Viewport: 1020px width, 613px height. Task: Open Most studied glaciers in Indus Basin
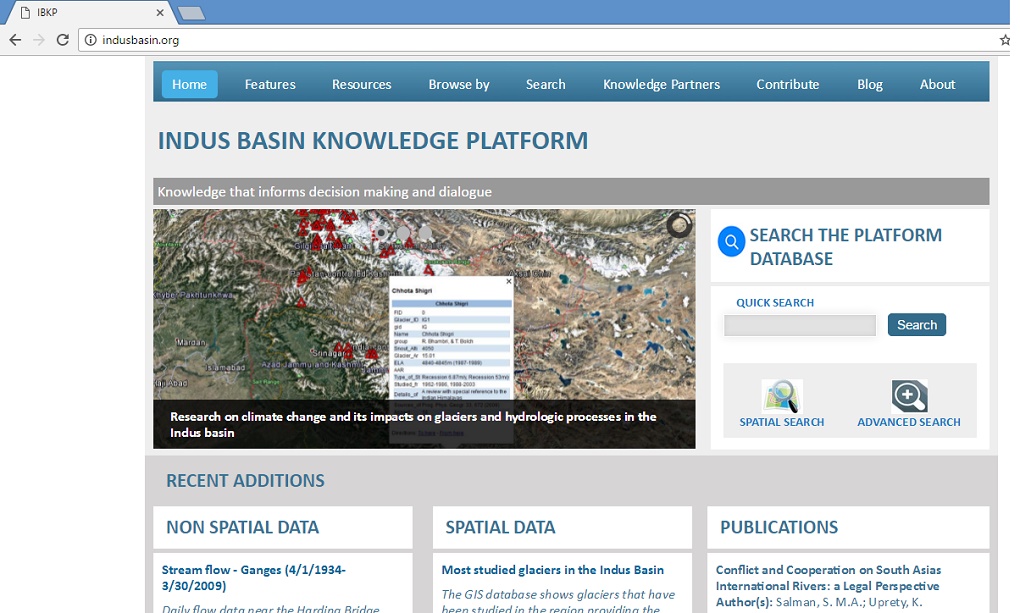(553, 570)
